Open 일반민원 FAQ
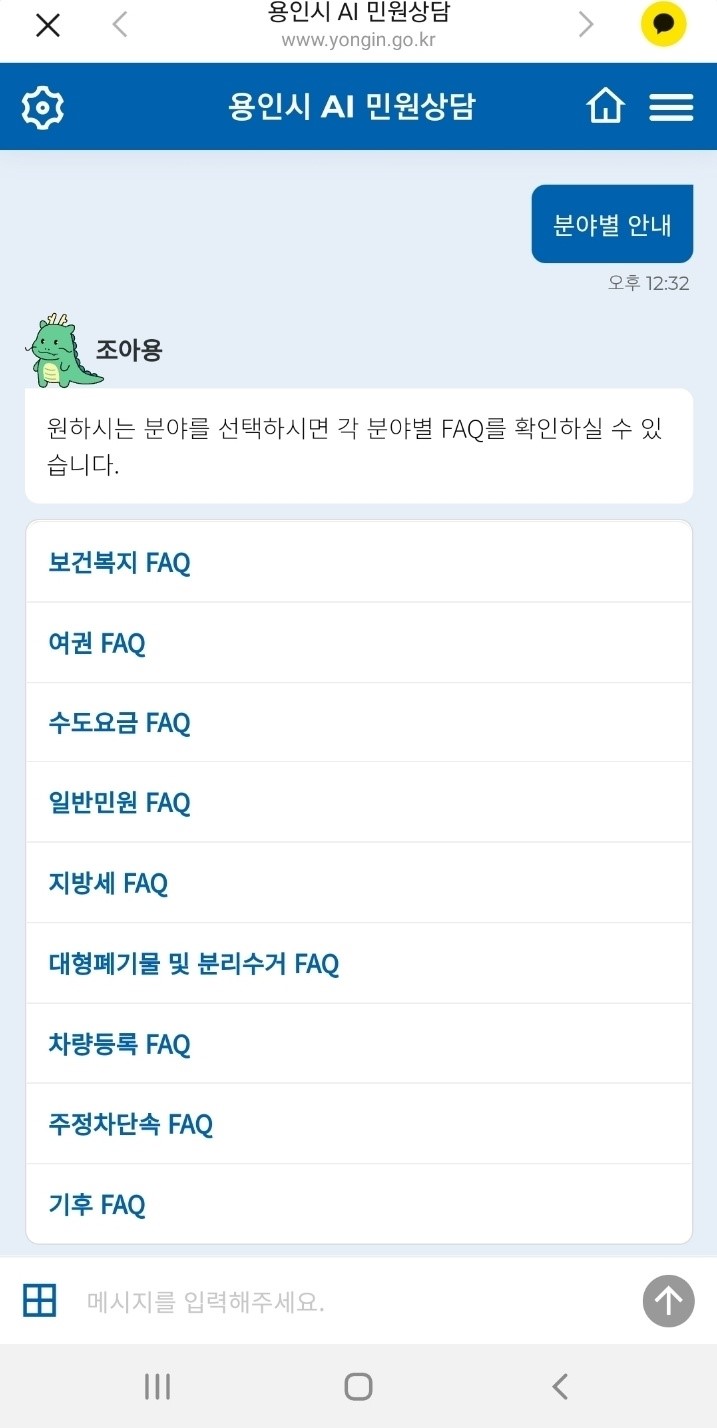This screenshot has height=1428, width=717. (359, 803)
